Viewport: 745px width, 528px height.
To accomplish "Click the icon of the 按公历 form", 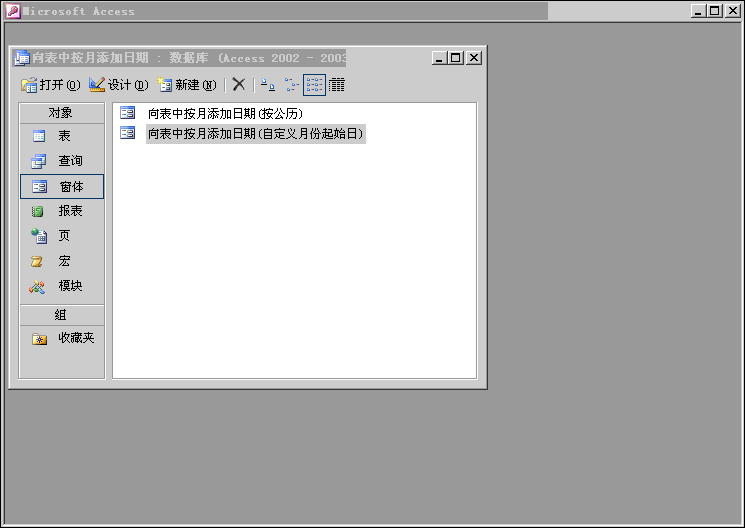I will 127,113.
